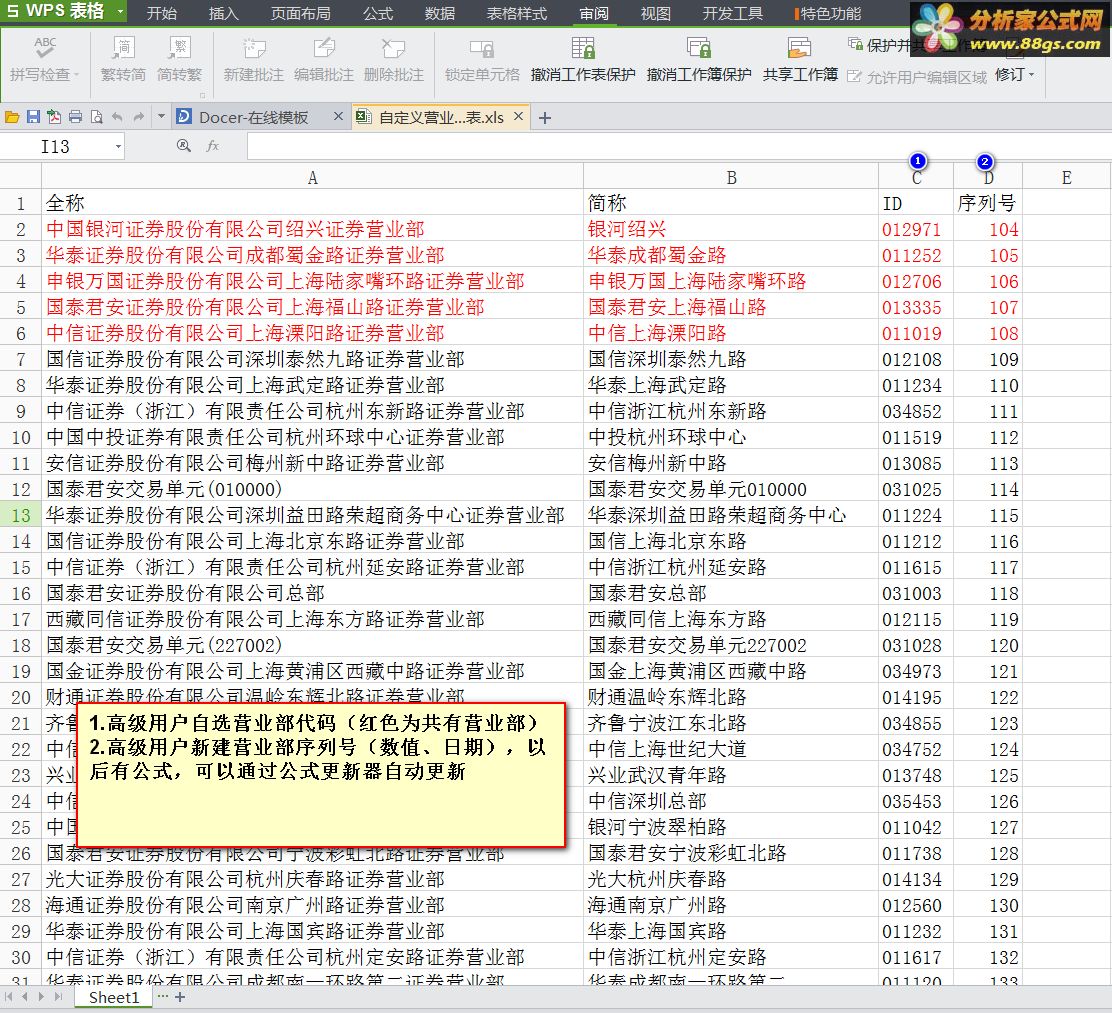Click cell with ID 012560
This screenshot has width=1112, height=1013.
tap(916, 906)
